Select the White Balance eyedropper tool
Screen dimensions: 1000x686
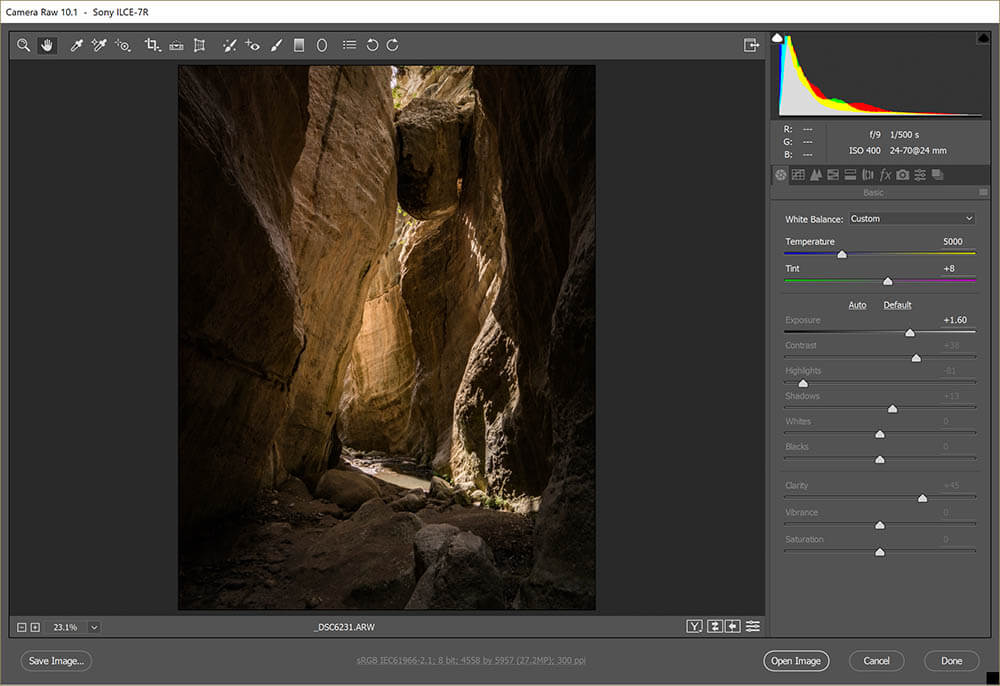tap(75, 44)
